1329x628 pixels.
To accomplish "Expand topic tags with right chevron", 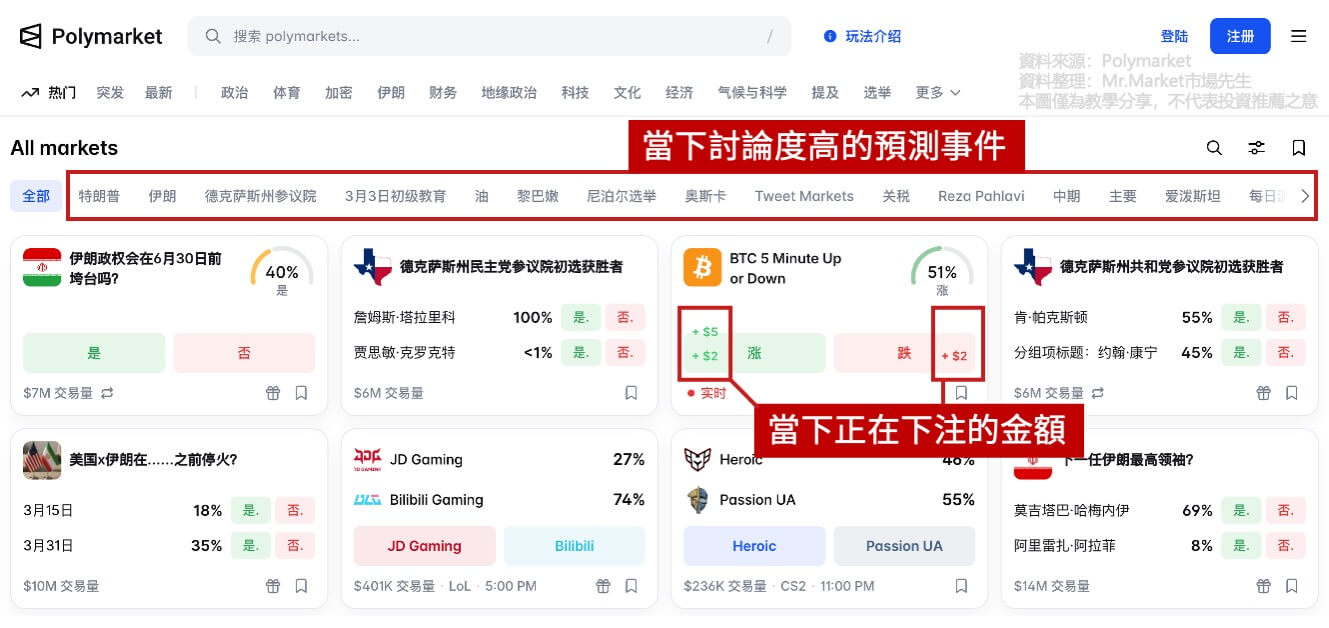I will 1305,196.
